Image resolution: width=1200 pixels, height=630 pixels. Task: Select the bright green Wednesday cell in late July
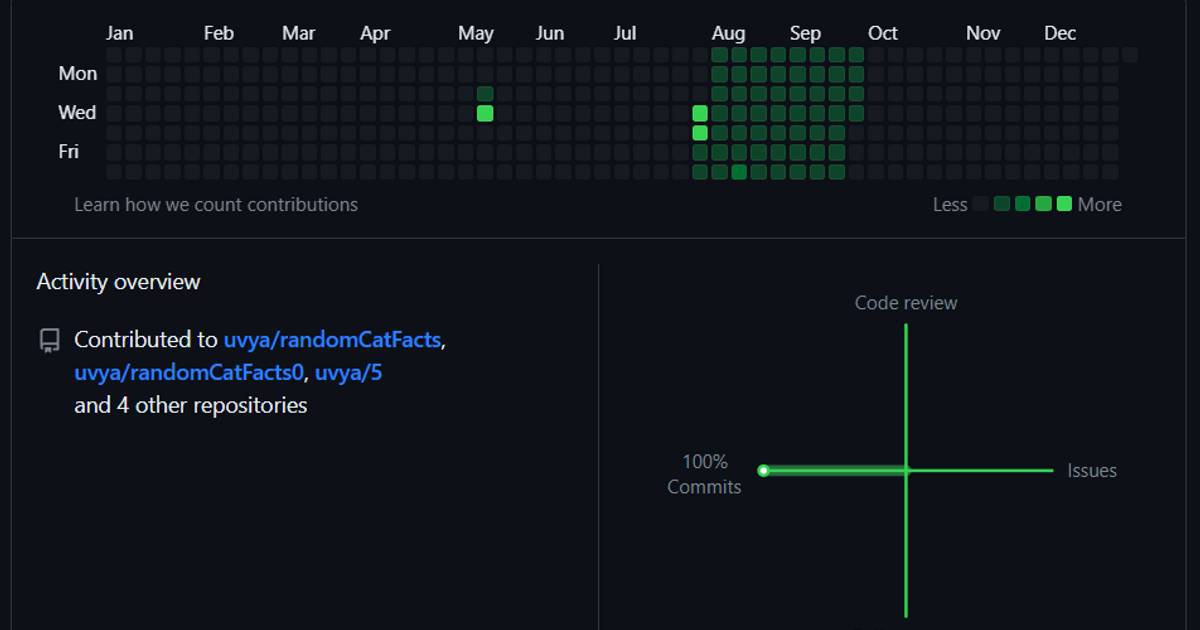[700, 113]
